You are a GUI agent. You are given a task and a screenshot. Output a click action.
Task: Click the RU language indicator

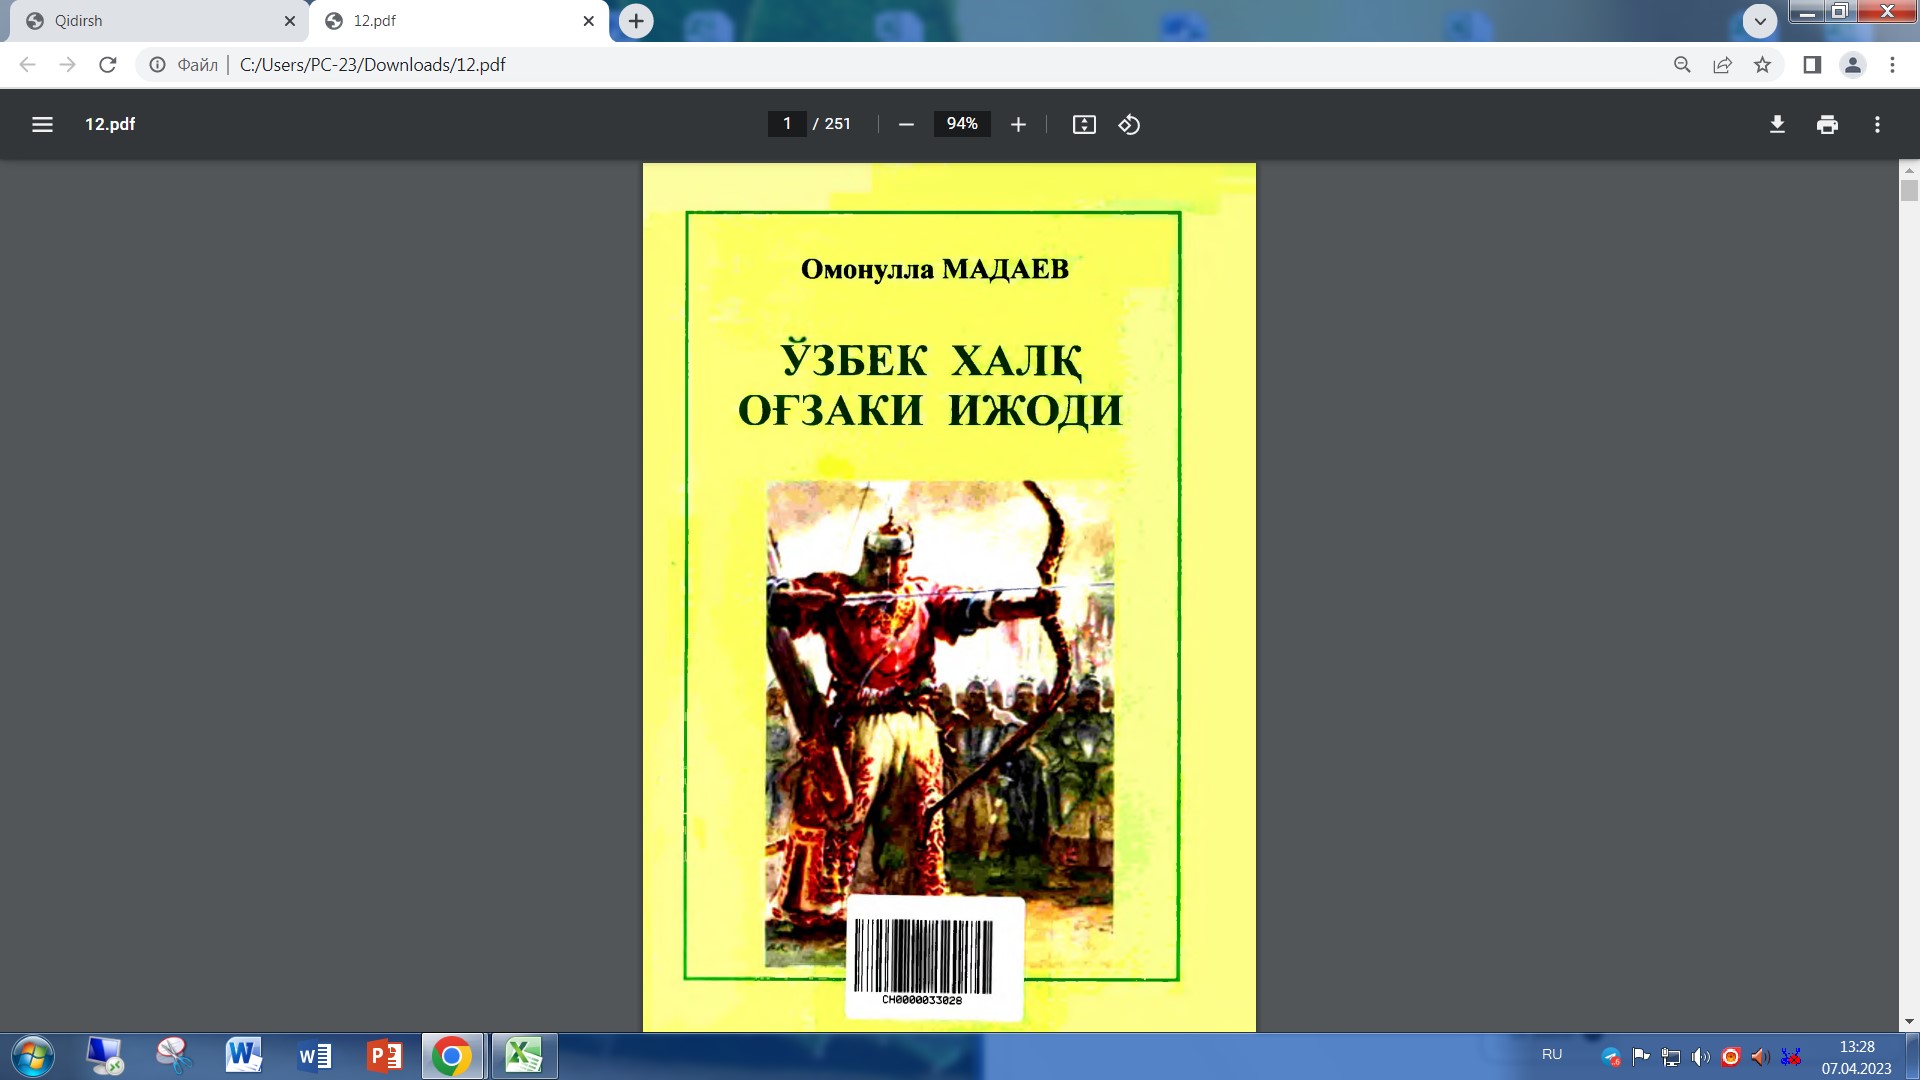point(1552,1055)
